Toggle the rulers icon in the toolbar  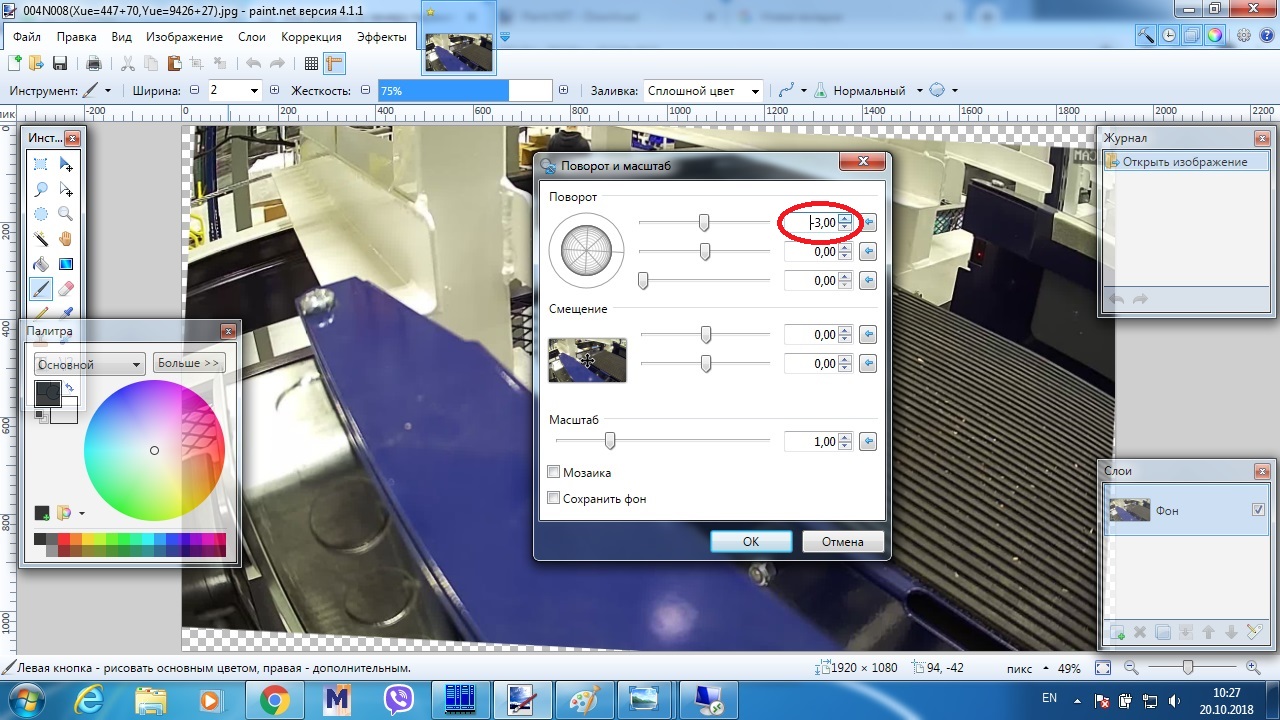point(334,63)
